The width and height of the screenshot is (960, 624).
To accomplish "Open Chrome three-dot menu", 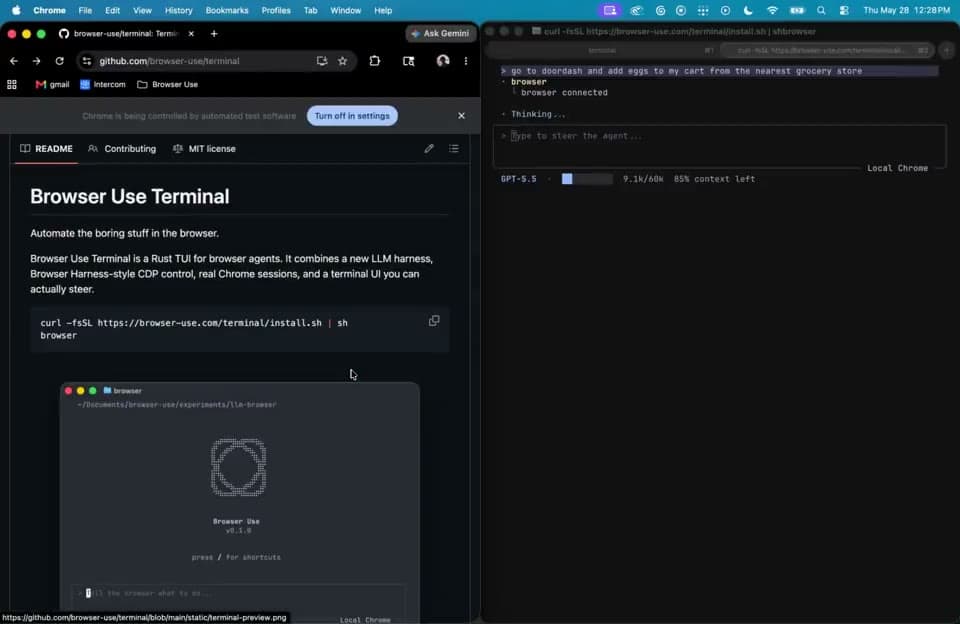I will coord(466,61).
